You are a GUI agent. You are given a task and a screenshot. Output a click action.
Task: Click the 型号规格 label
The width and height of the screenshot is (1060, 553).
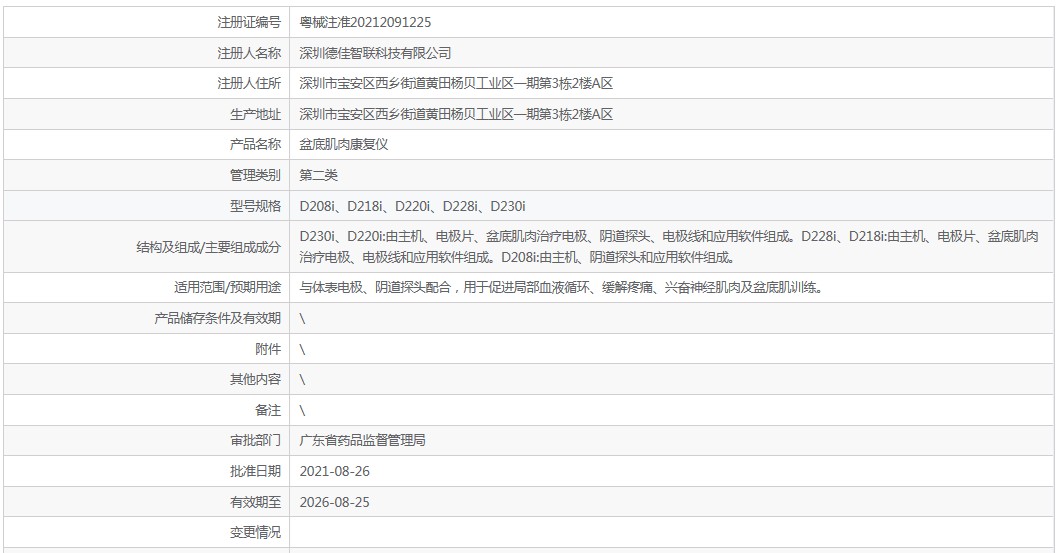click(255, 206)
